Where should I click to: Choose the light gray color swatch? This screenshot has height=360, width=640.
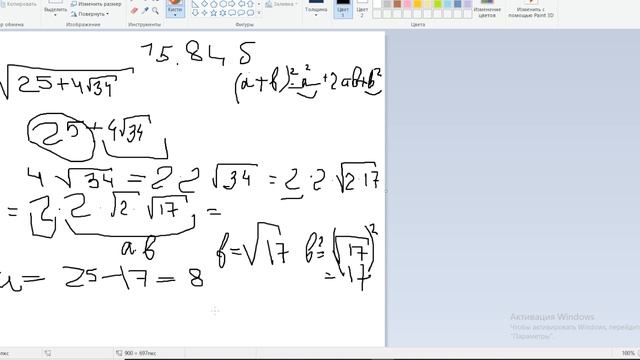click(x=387, y=4)
